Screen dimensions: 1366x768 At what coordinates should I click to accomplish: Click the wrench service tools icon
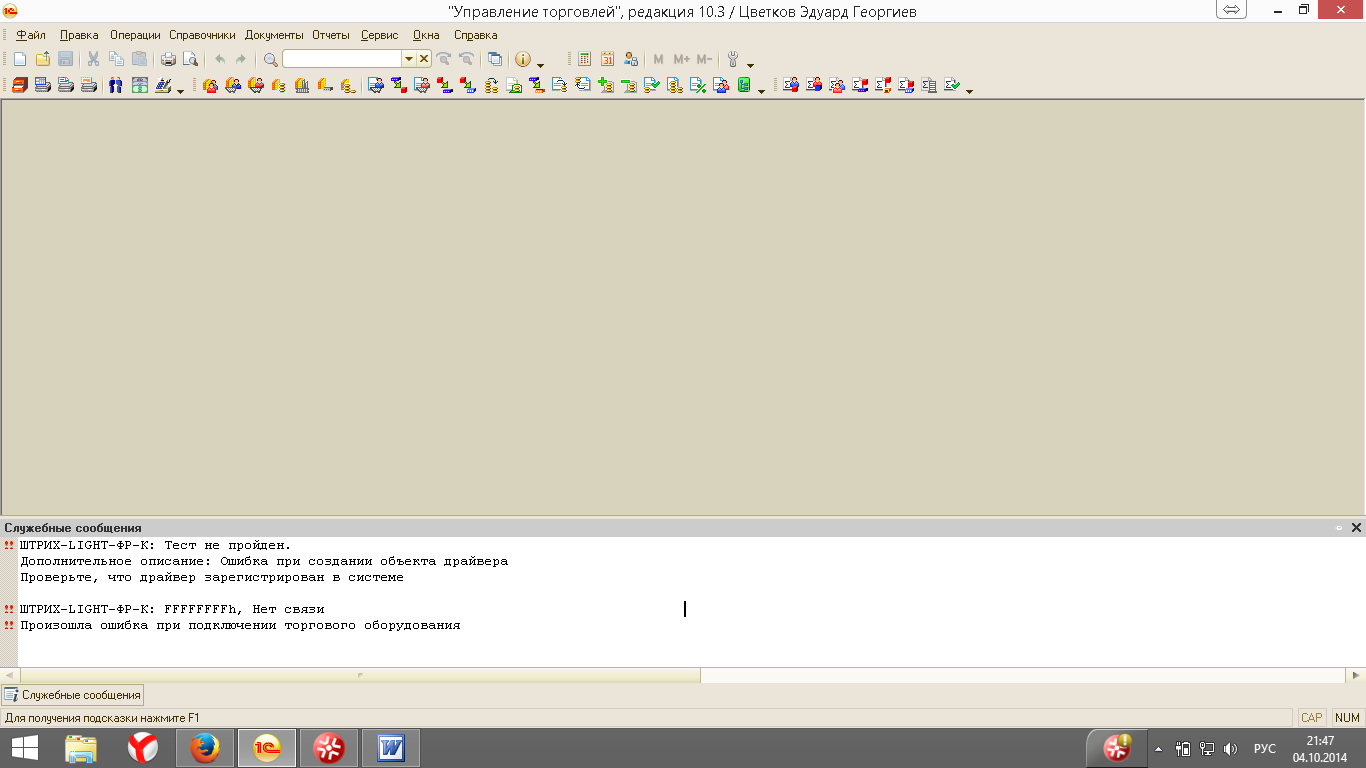click(x=733, y=59)
